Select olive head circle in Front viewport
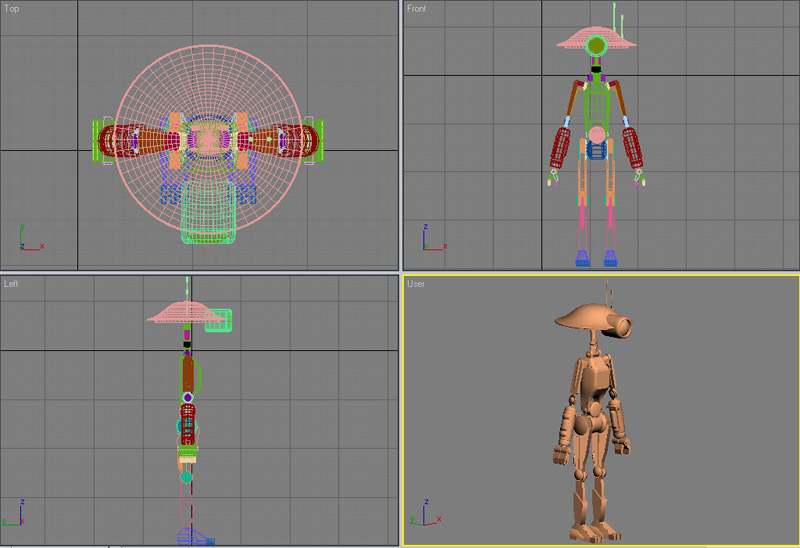The image size is (800, 548). point(596,46)
